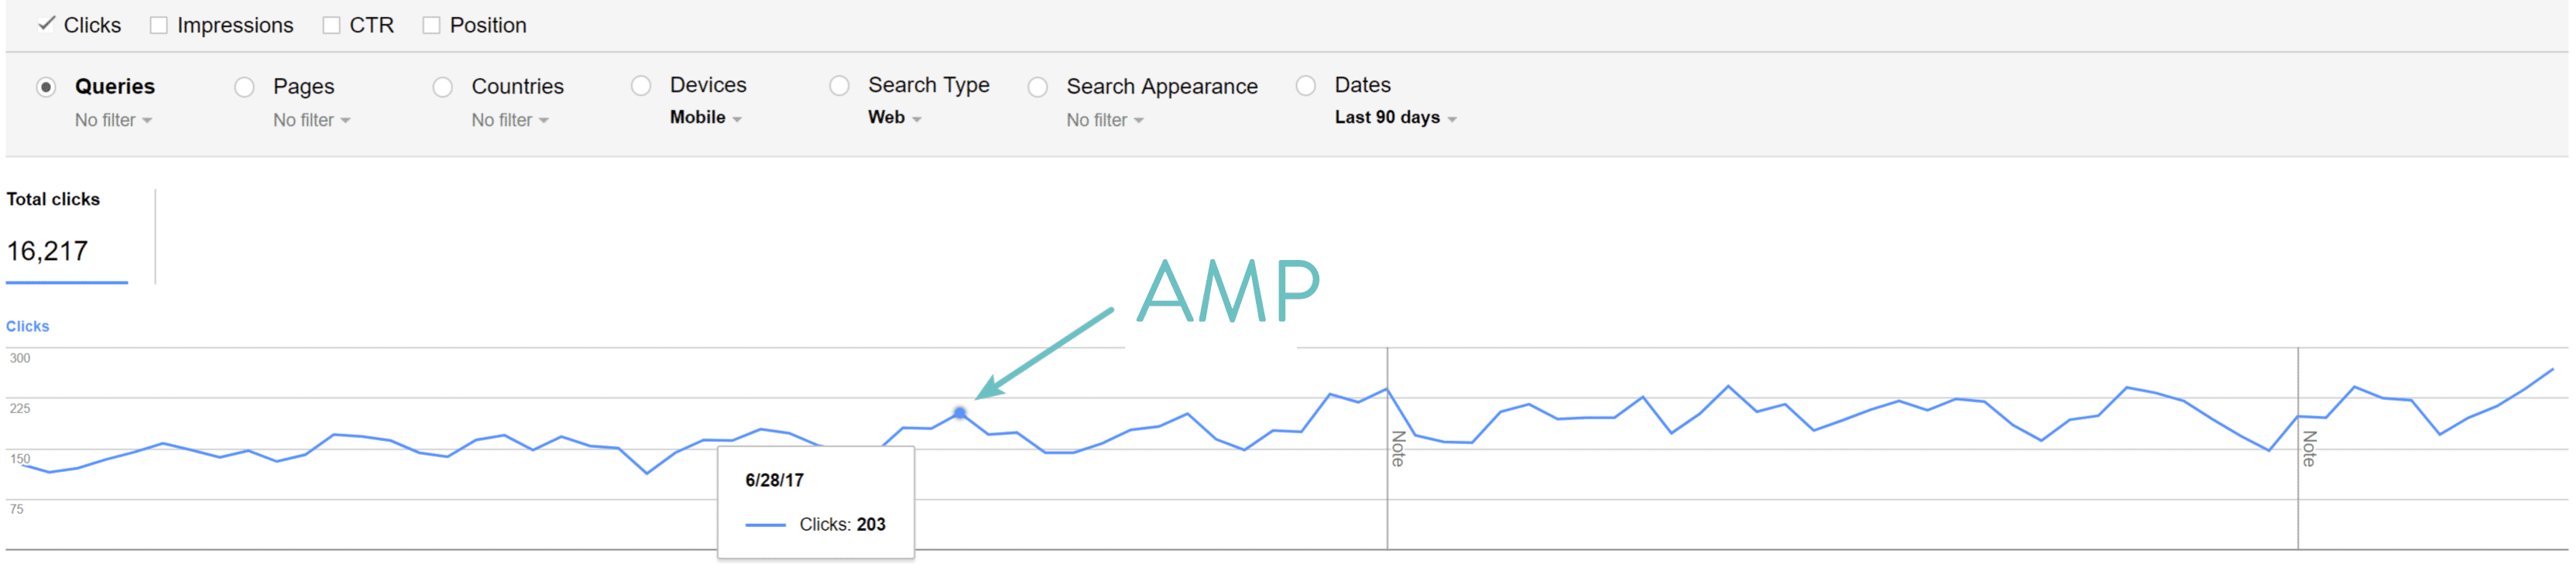
Task: Enable the Position checkbox
Action: coord(431,24)
